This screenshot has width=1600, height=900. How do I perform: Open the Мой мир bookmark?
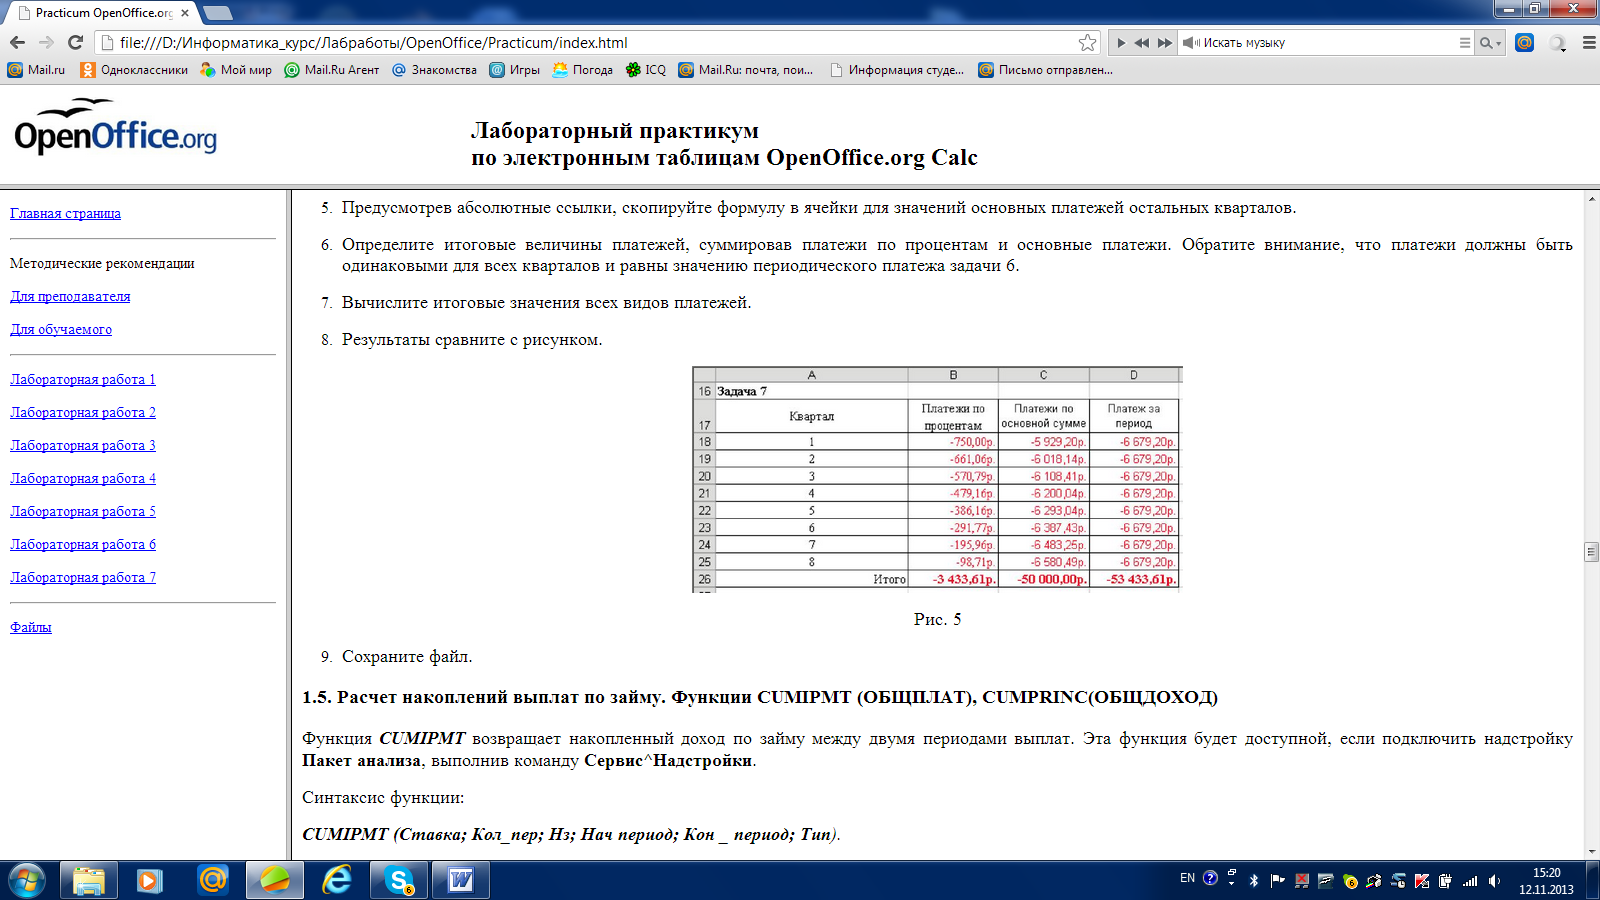[x=236, y=69]
